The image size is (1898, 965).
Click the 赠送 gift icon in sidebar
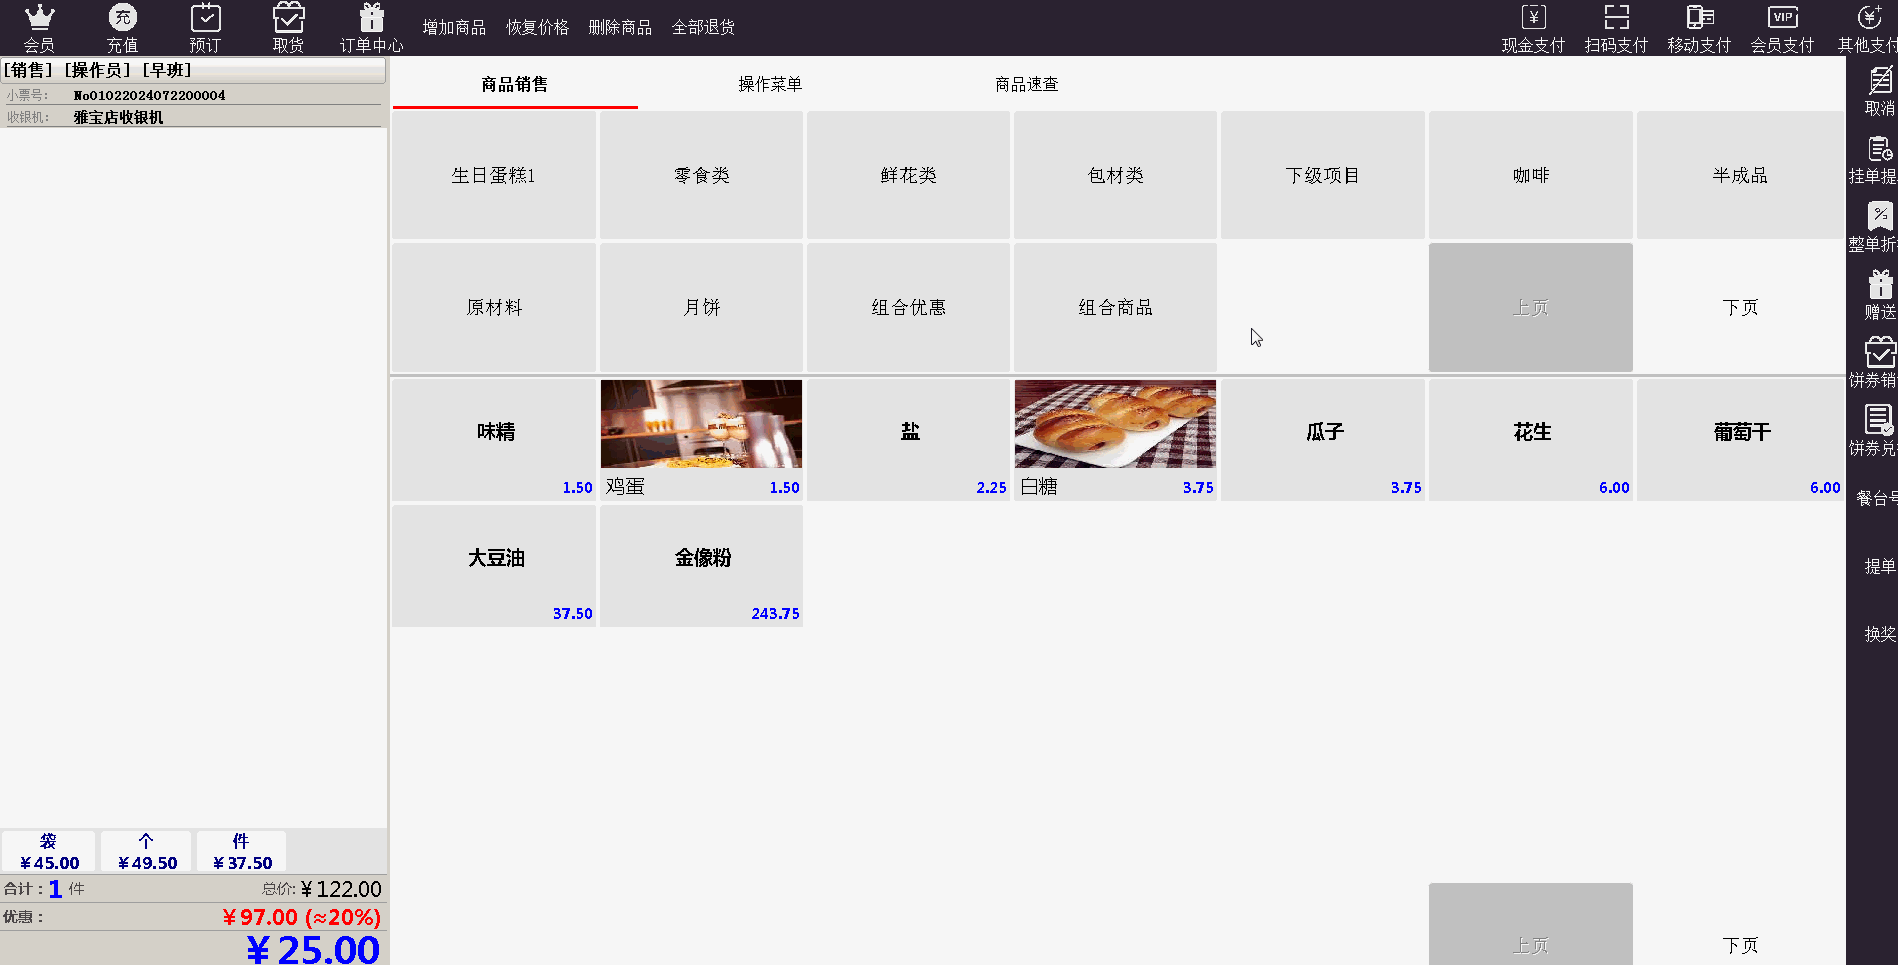1880,296
